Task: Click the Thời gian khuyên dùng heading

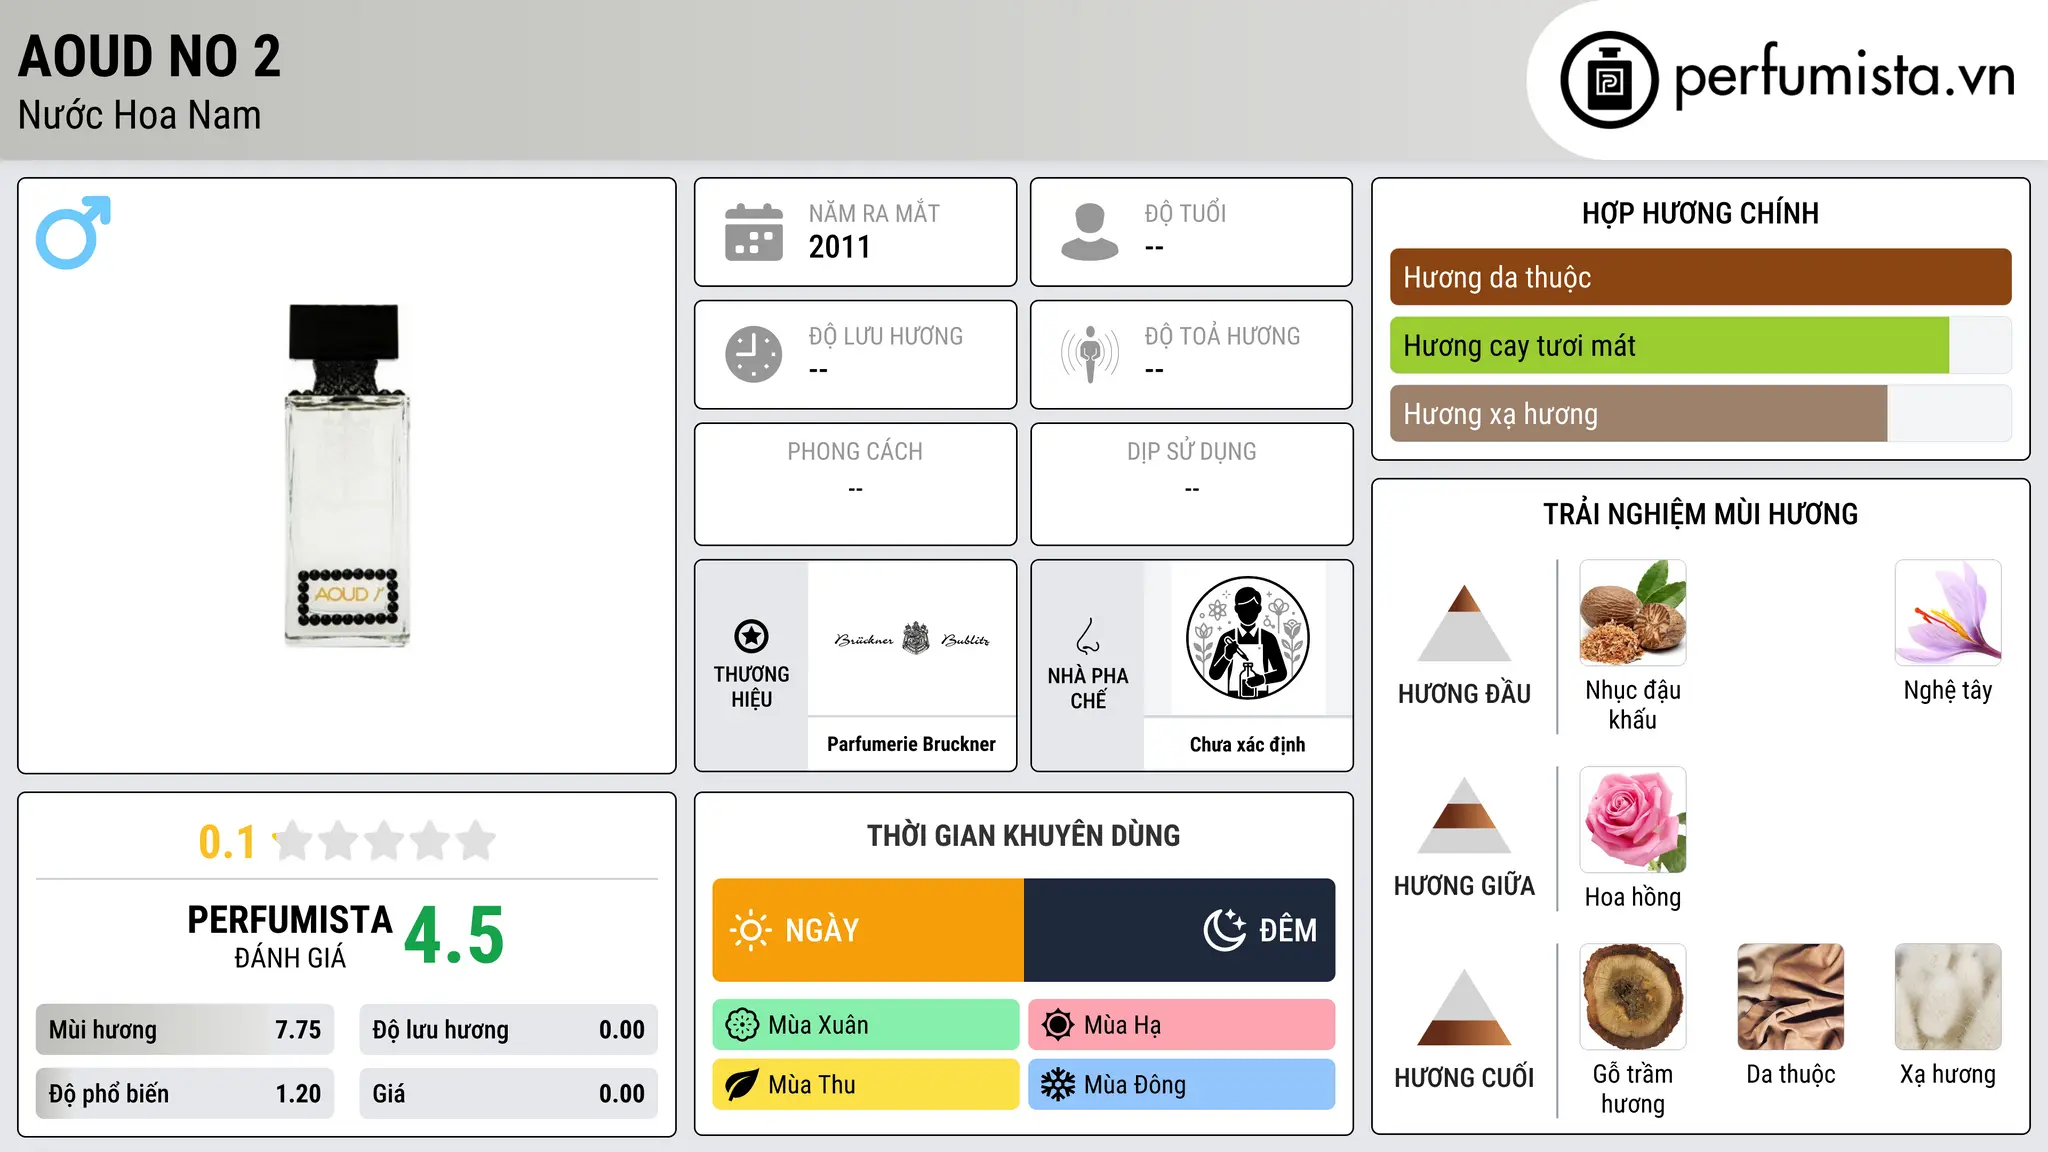Action: click(1024, 835)
